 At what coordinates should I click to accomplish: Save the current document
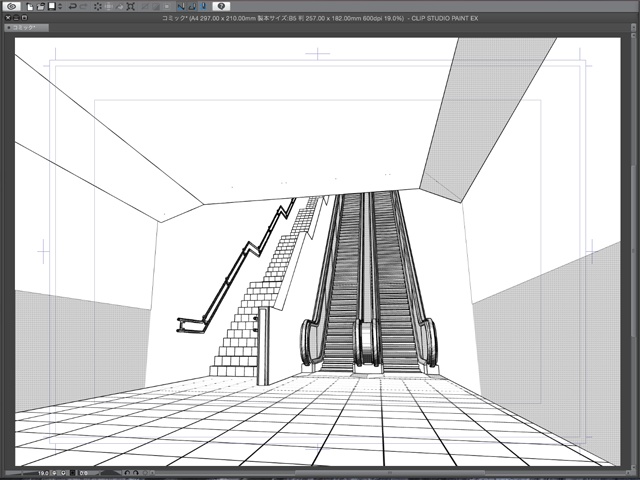point(52,6)
